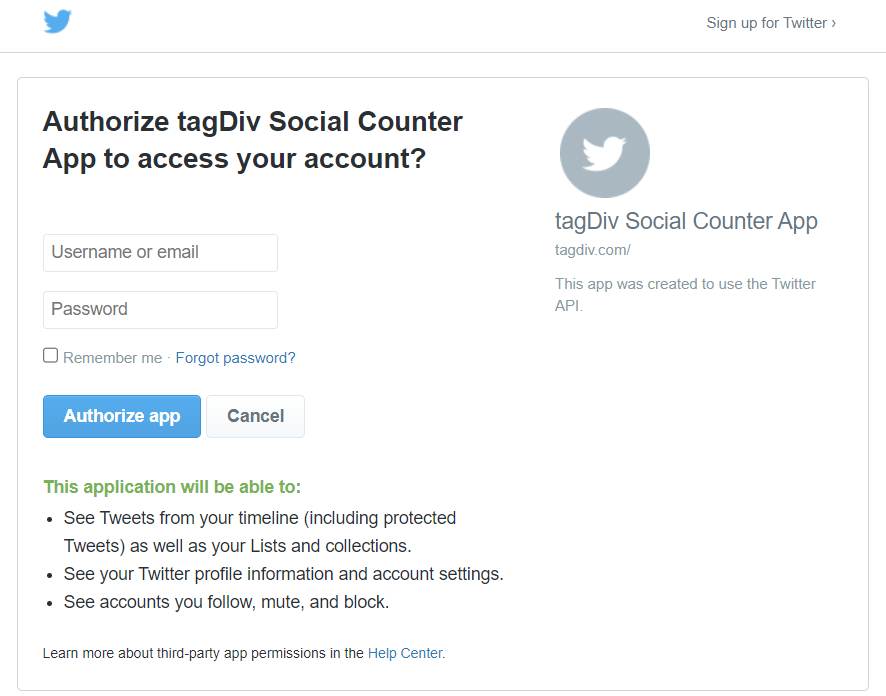Click the chevron after Sign up for Twitter
886x696 pixels.
point(833,23)
